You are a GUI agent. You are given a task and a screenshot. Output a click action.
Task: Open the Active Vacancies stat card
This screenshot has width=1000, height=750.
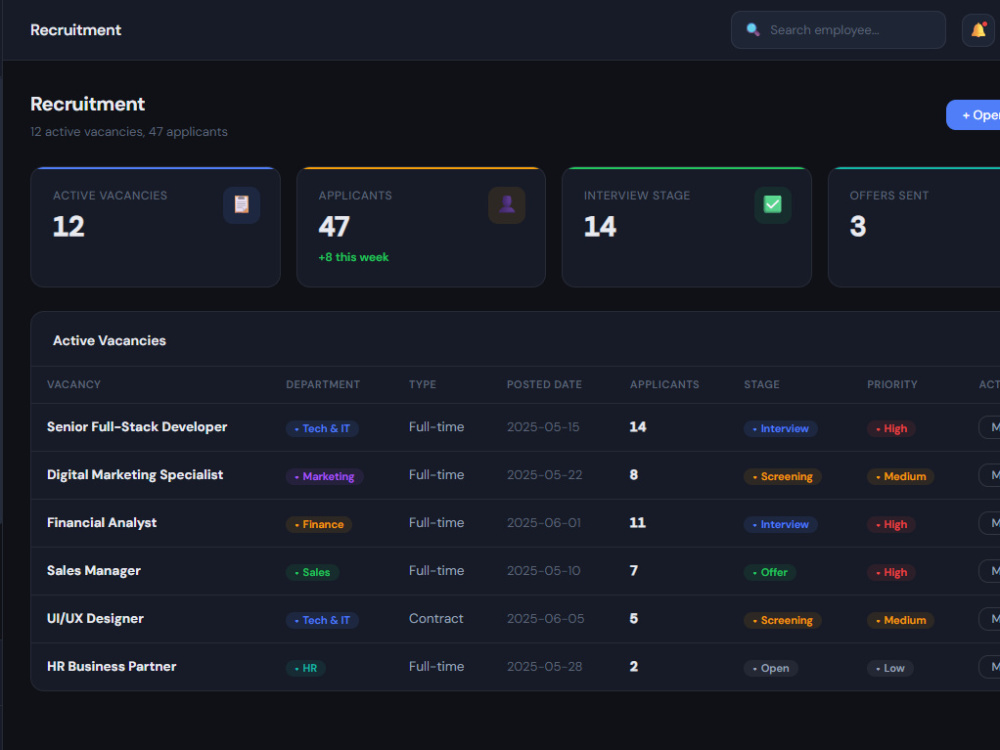[x=156, y=227]
